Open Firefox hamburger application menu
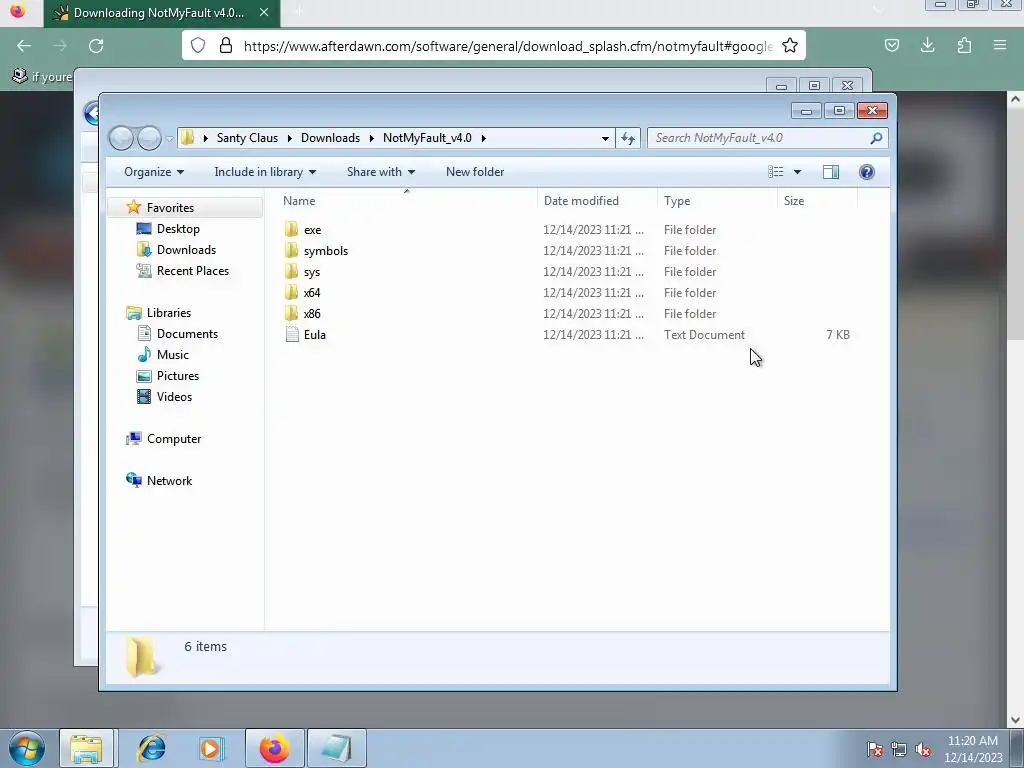1024x768 pixels. coord(1000,45)
